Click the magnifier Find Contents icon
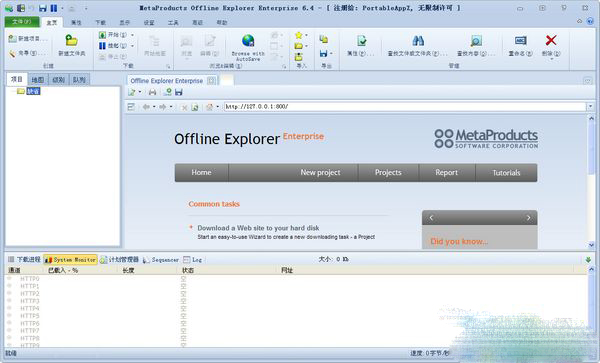Viewport: 600px width, 363px height. (x=476, y=41)
